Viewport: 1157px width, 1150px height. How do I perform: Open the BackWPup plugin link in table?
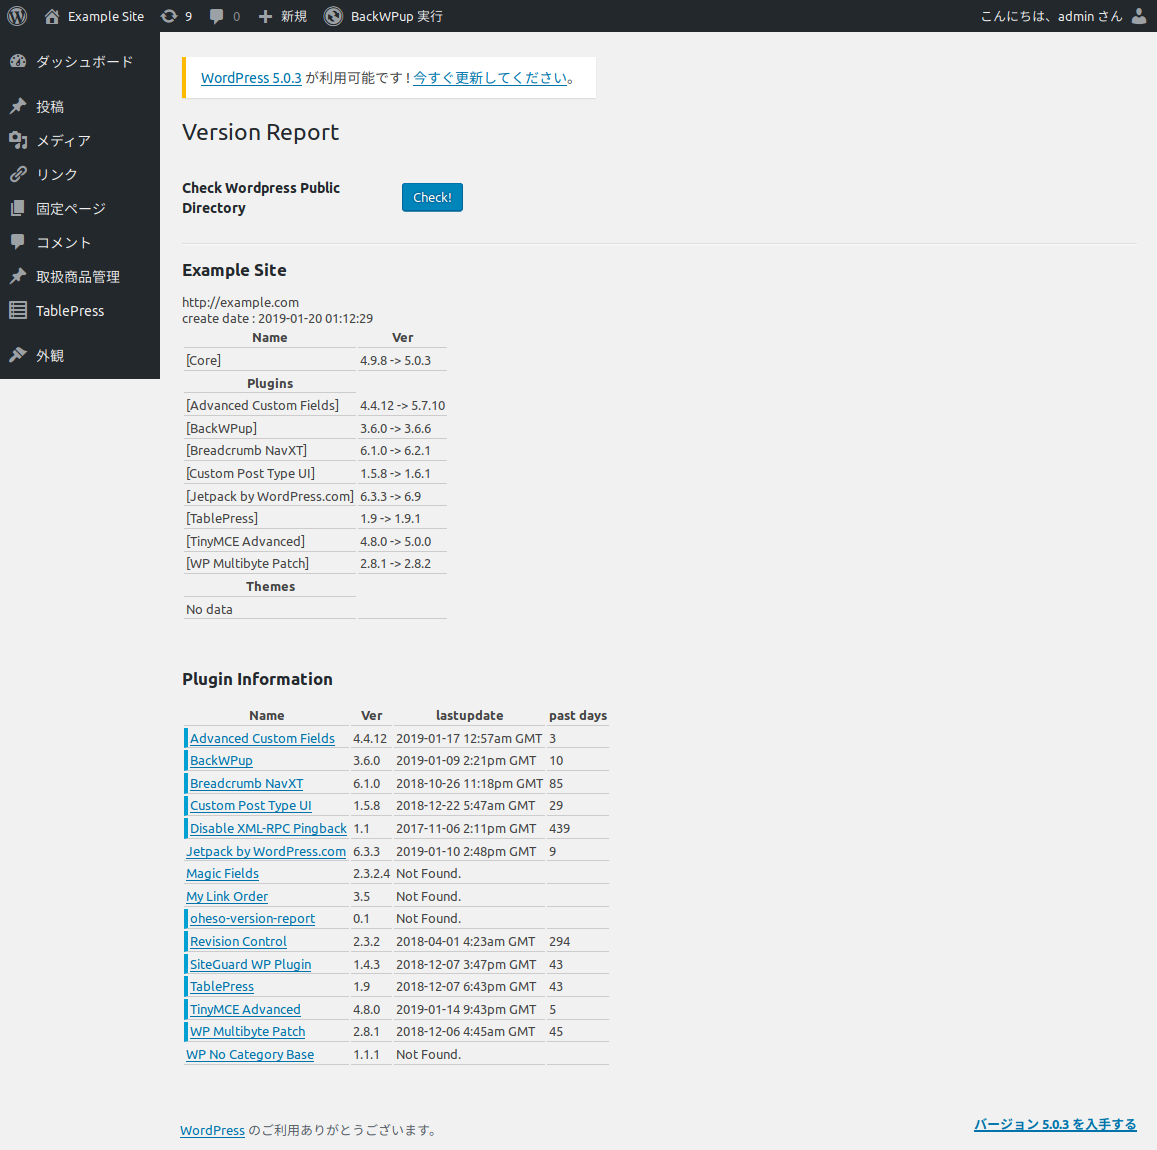[221, 760]
